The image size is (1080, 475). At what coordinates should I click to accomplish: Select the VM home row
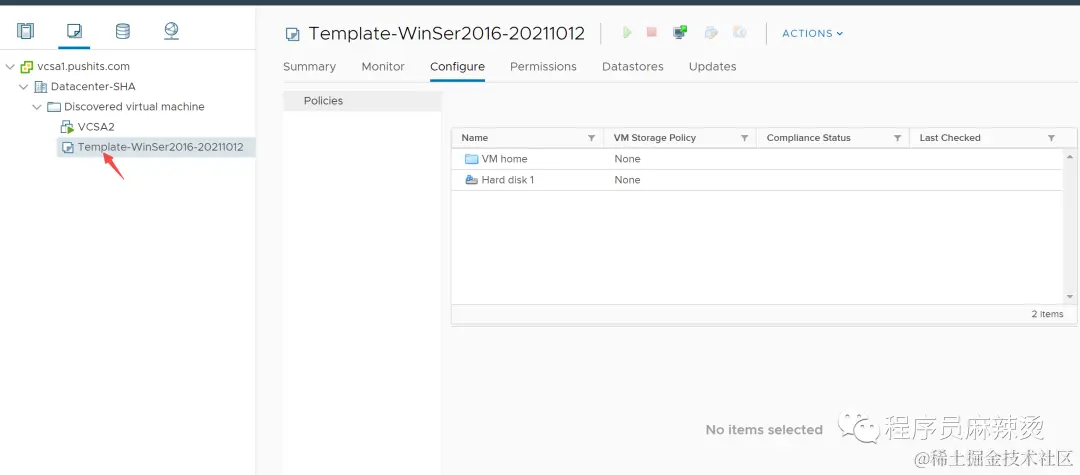758,159
